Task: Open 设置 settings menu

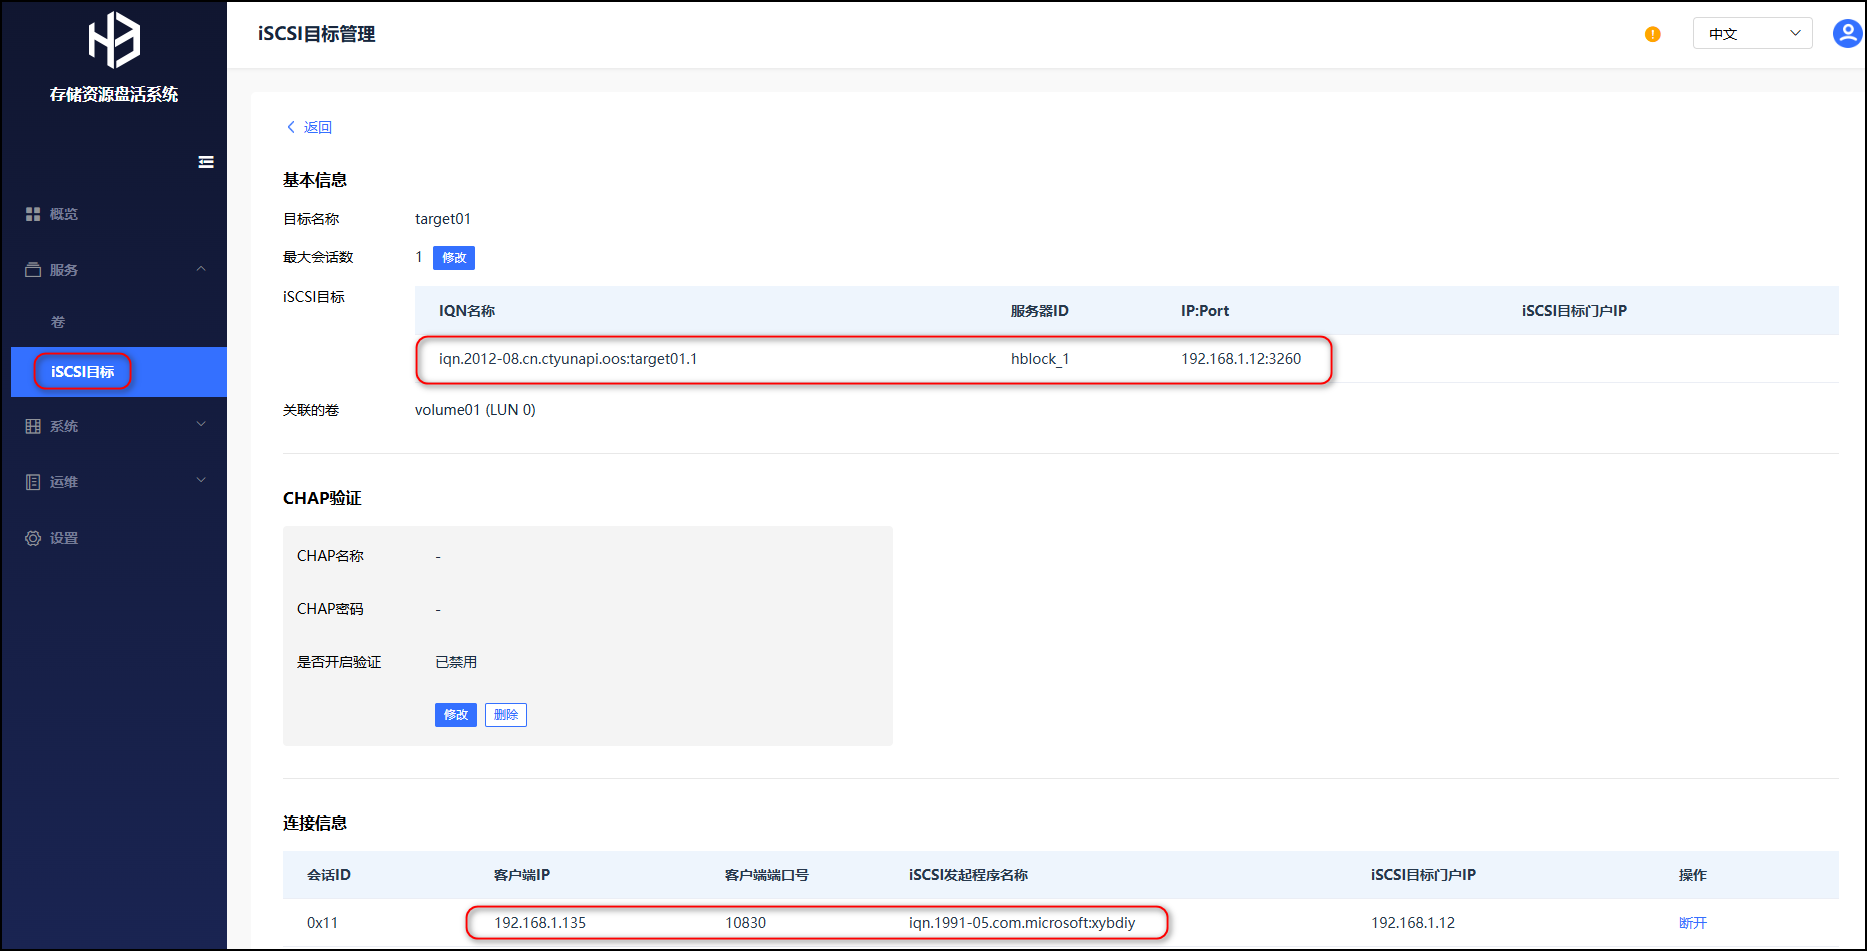Action: (x=64, y=538)
